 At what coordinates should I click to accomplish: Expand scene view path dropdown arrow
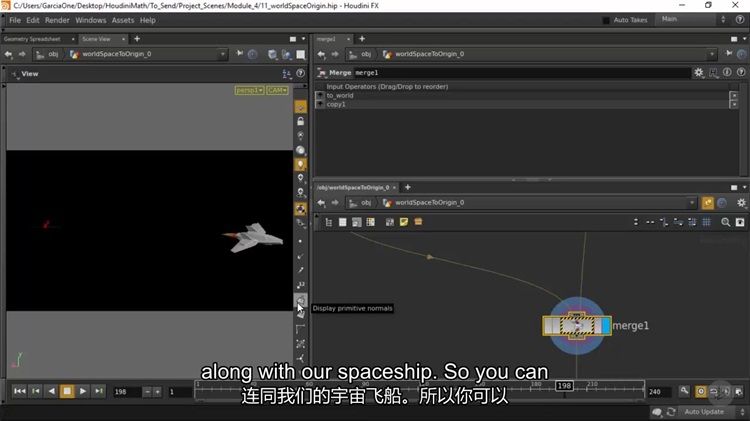(222, 54)
